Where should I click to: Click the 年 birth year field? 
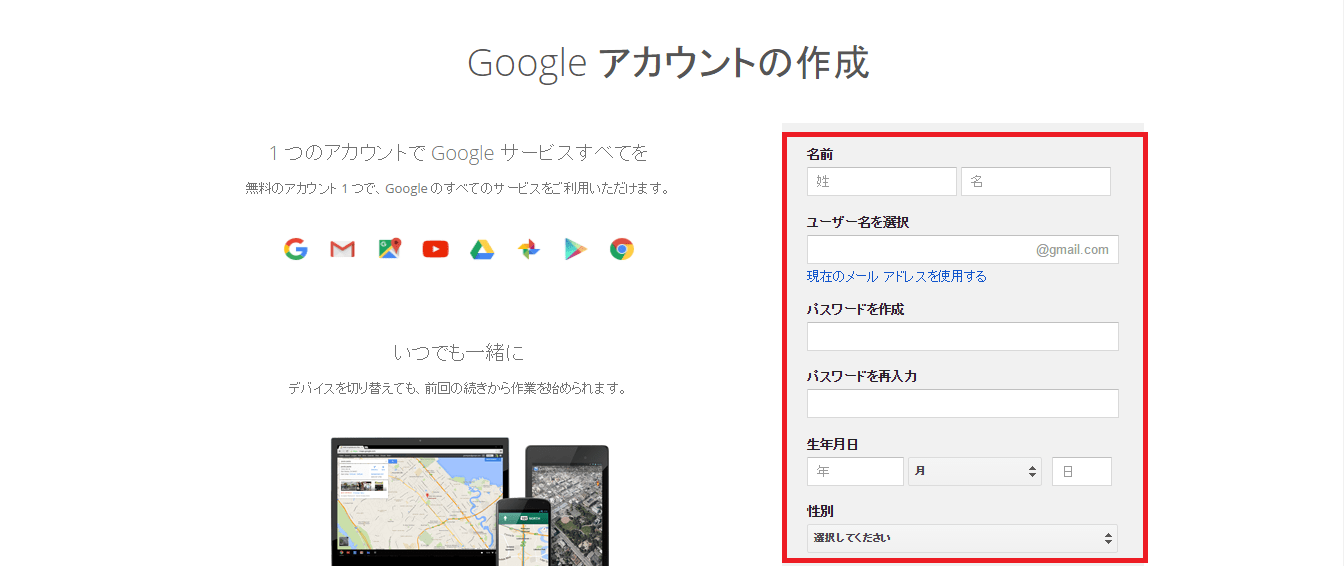tap(855, 471)
